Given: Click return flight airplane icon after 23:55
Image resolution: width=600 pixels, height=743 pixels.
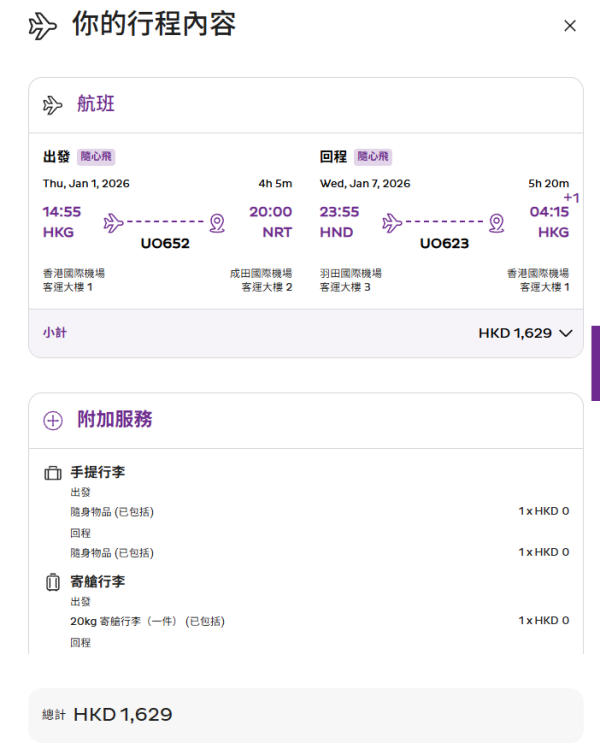Looking at the screenshot, I should click(x=391, y=221).
